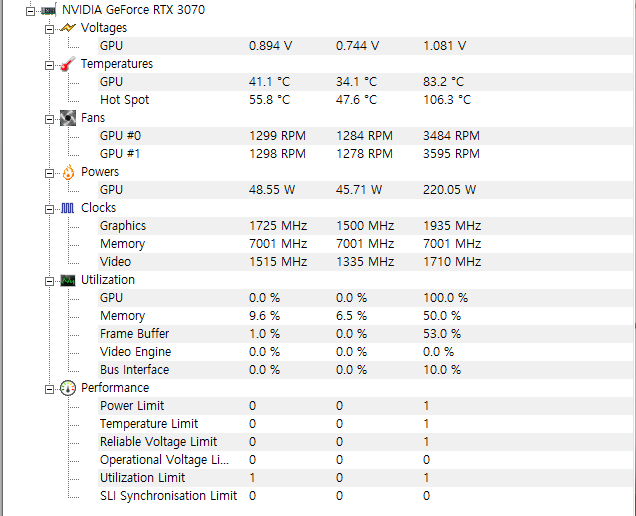Image resolution: width=636 pixels, height=516 pixels.
Task: Click the Fans icon
Action: click(x=68, y=118)
